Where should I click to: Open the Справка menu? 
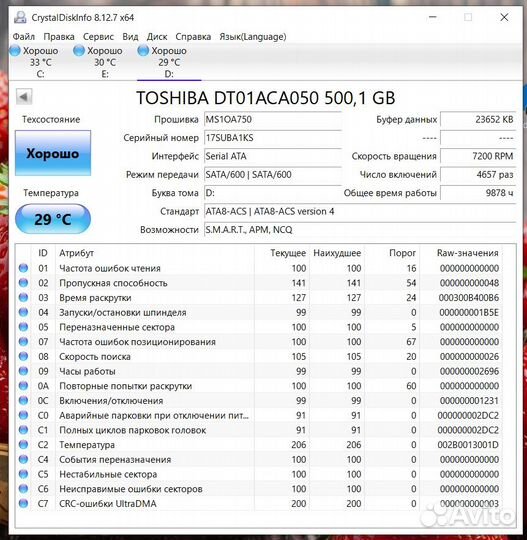[193, 37]
